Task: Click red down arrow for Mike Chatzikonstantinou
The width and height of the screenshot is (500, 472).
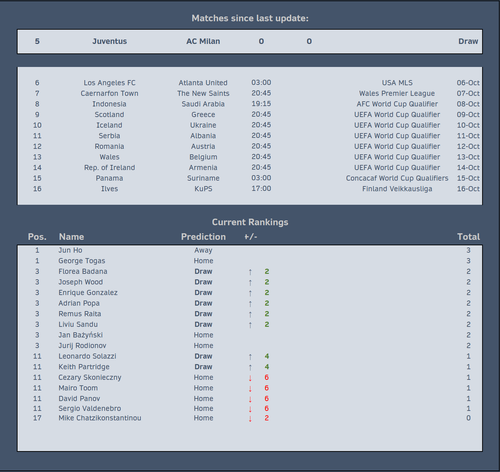Action: point(250,419)
